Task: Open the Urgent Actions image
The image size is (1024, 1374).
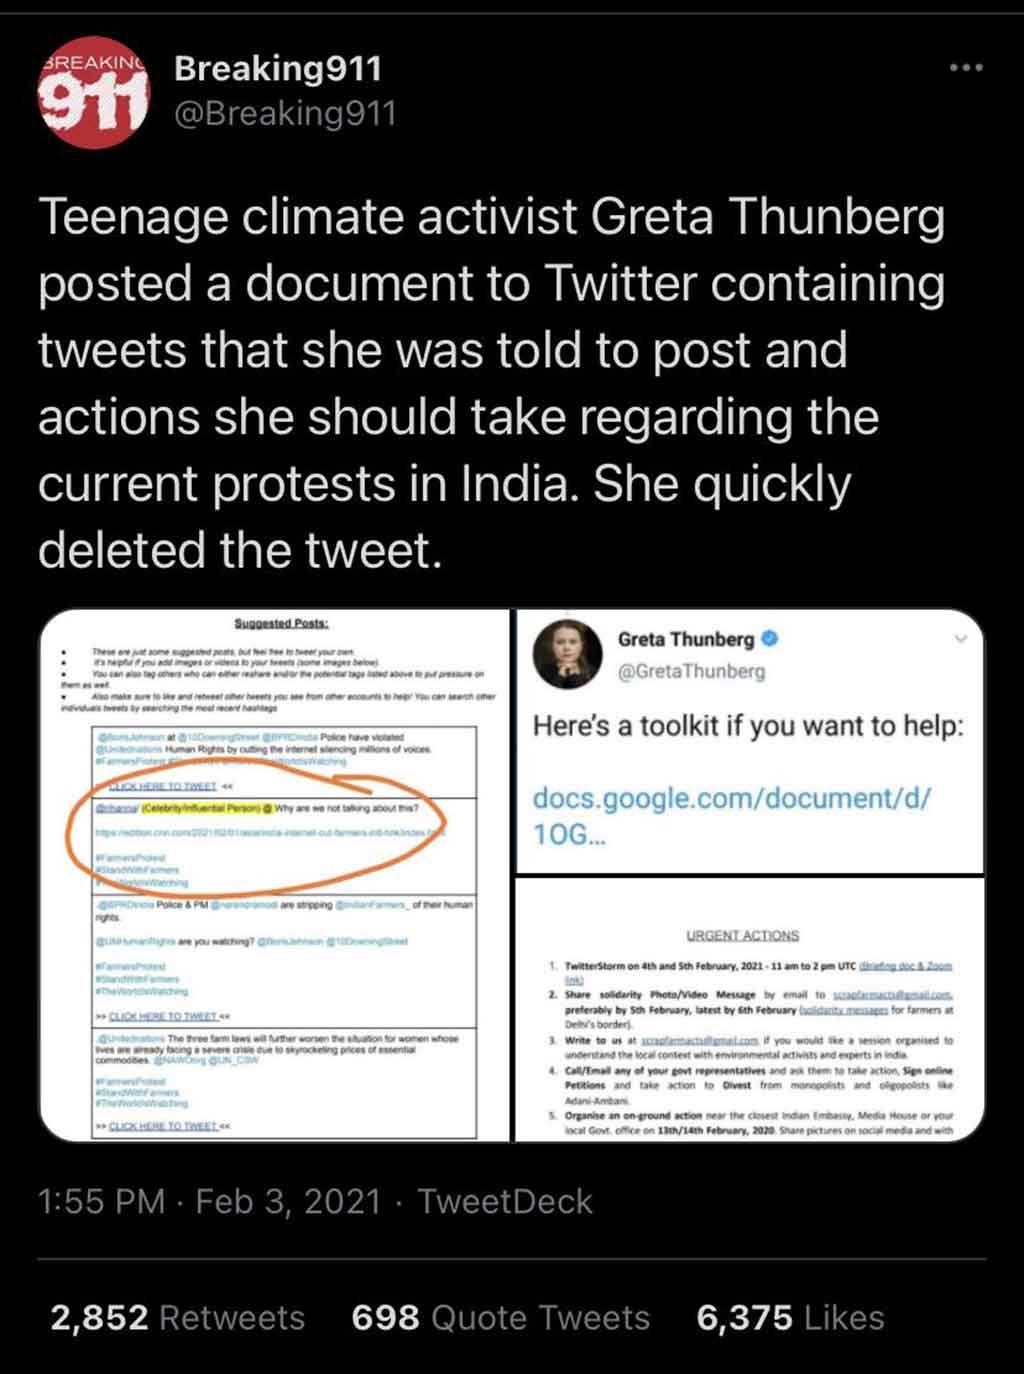Action: pyautogui.click(x=750, y=1010)
